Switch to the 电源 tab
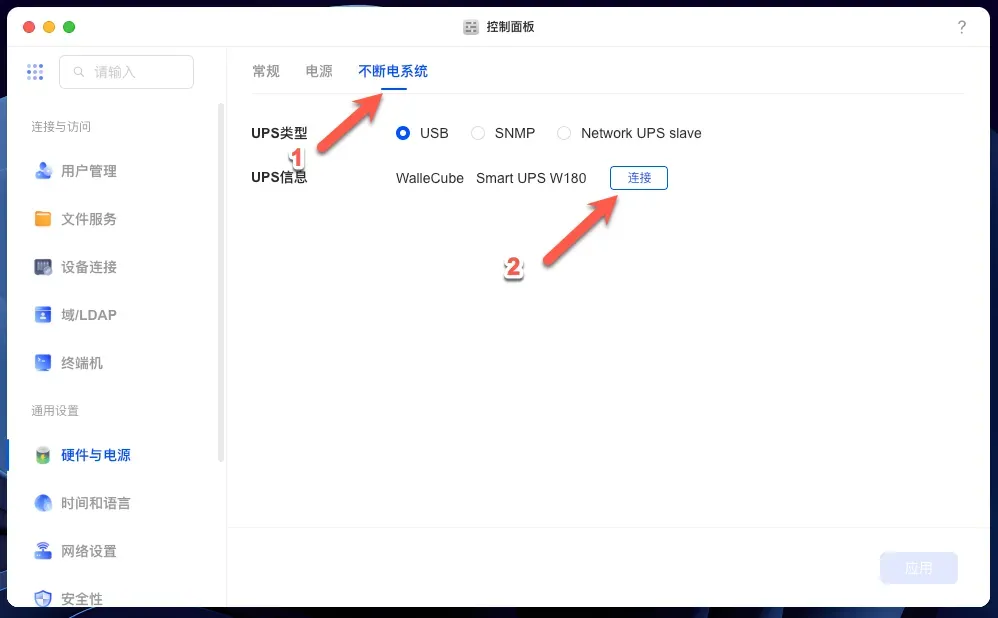The width and height of the screenshot is (998, 618). point(319,71)
